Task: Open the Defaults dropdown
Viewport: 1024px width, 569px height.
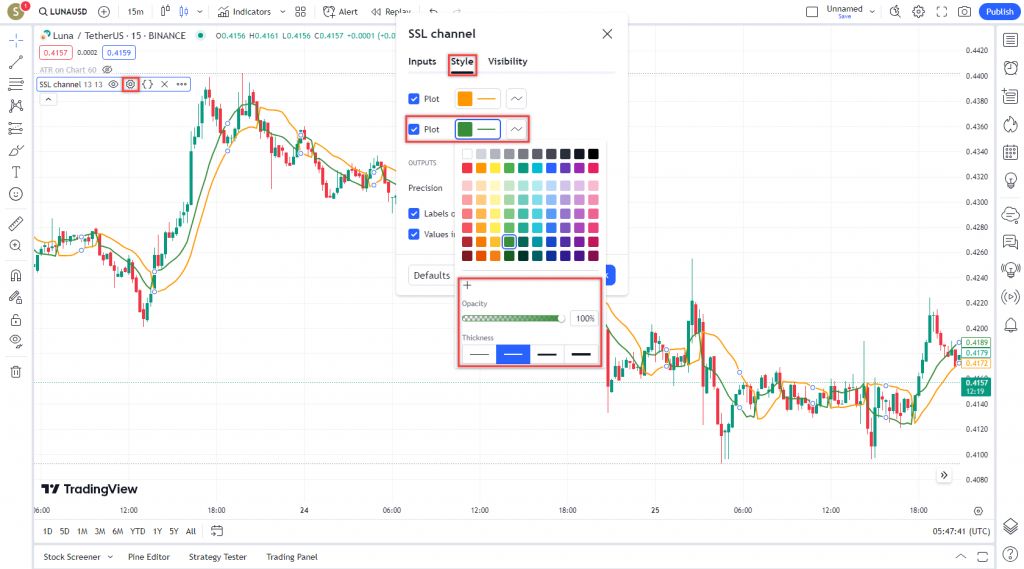Action: [x=432, y=275]
